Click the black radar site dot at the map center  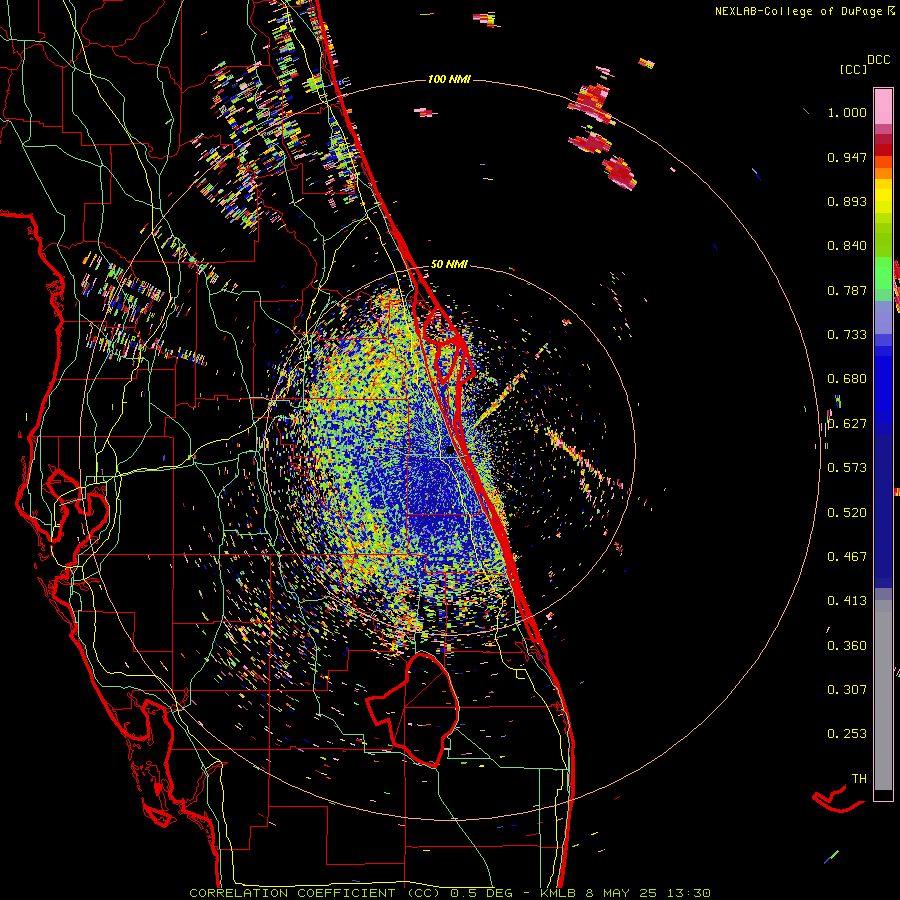[449, 451]
